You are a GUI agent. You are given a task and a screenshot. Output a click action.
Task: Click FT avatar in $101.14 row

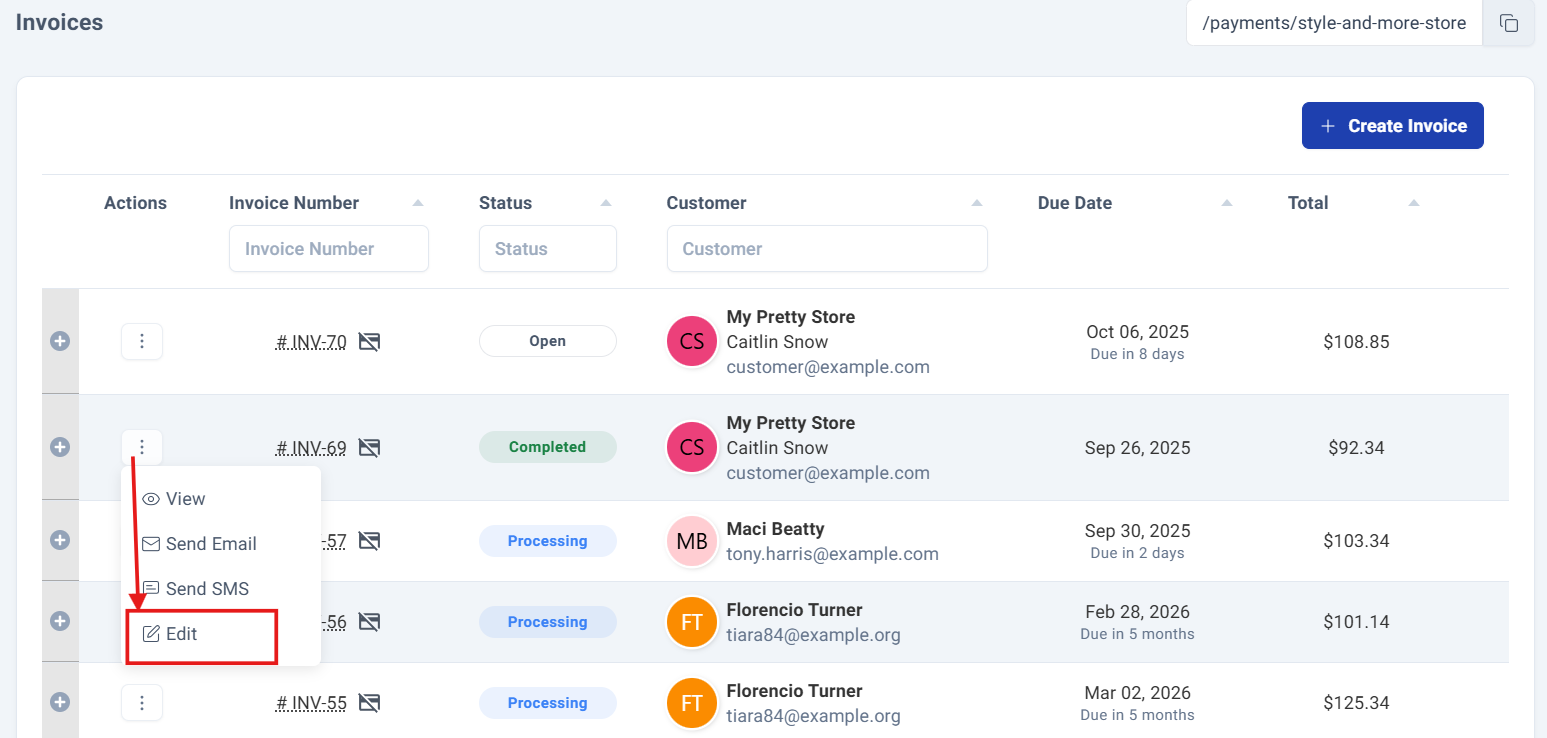[692, 622]
